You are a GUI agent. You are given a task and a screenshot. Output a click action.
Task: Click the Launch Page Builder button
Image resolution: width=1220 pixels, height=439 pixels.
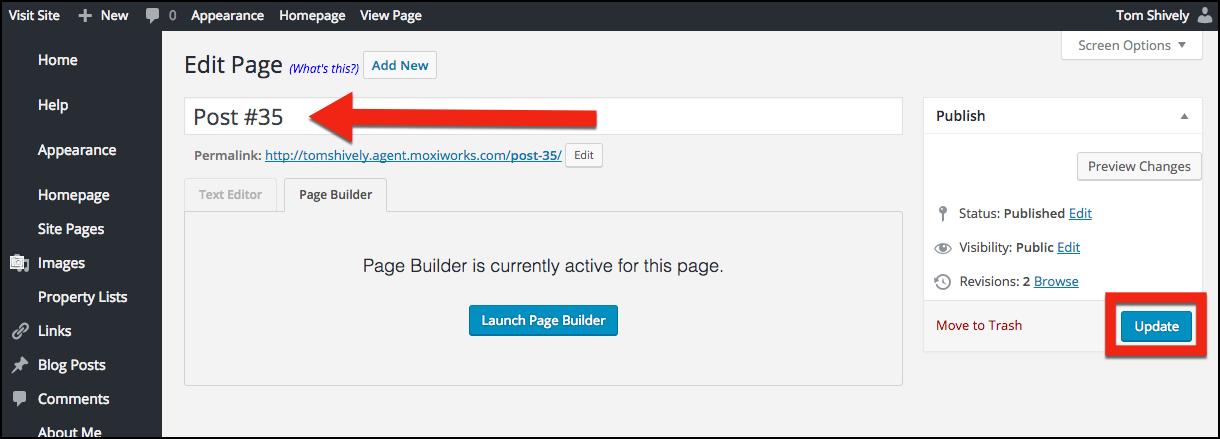(x=543, y=320)
